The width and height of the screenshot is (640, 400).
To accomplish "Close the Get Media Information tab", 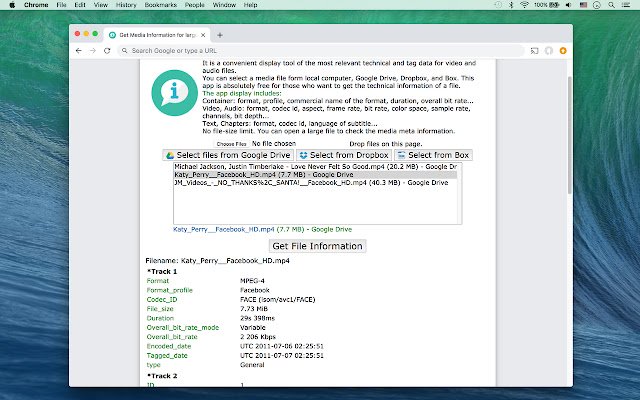I will click(x=203, y=35).
